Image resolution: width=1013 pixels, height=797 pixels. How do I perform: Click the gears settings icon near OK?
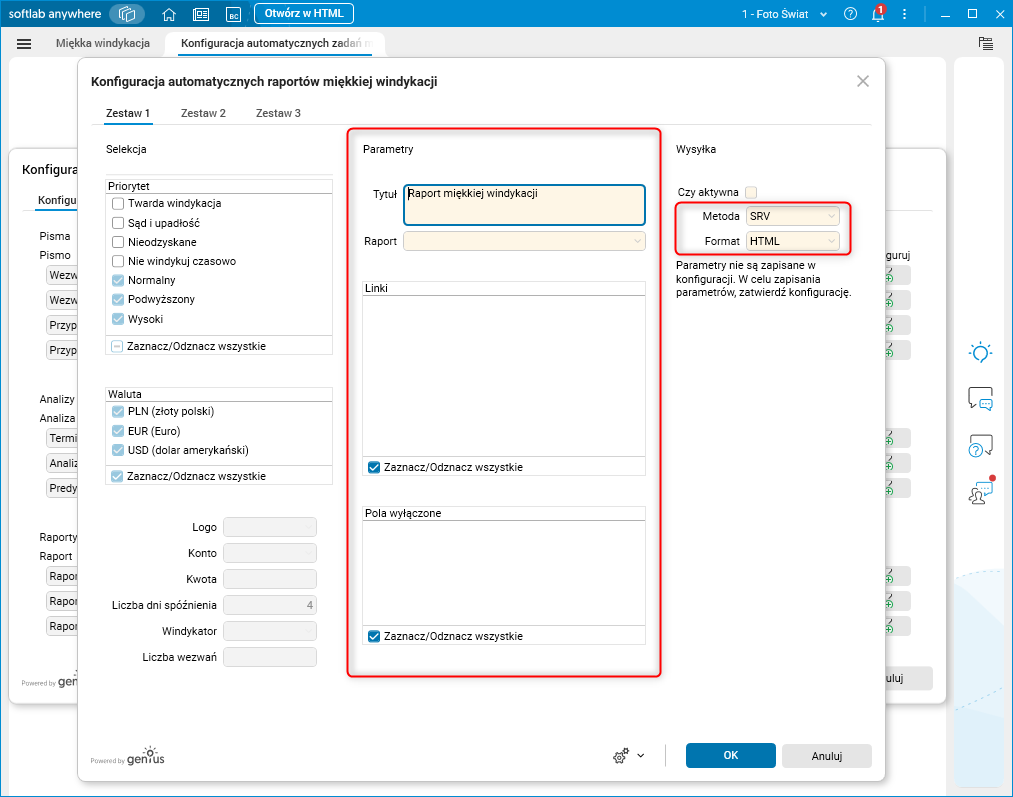621,756
